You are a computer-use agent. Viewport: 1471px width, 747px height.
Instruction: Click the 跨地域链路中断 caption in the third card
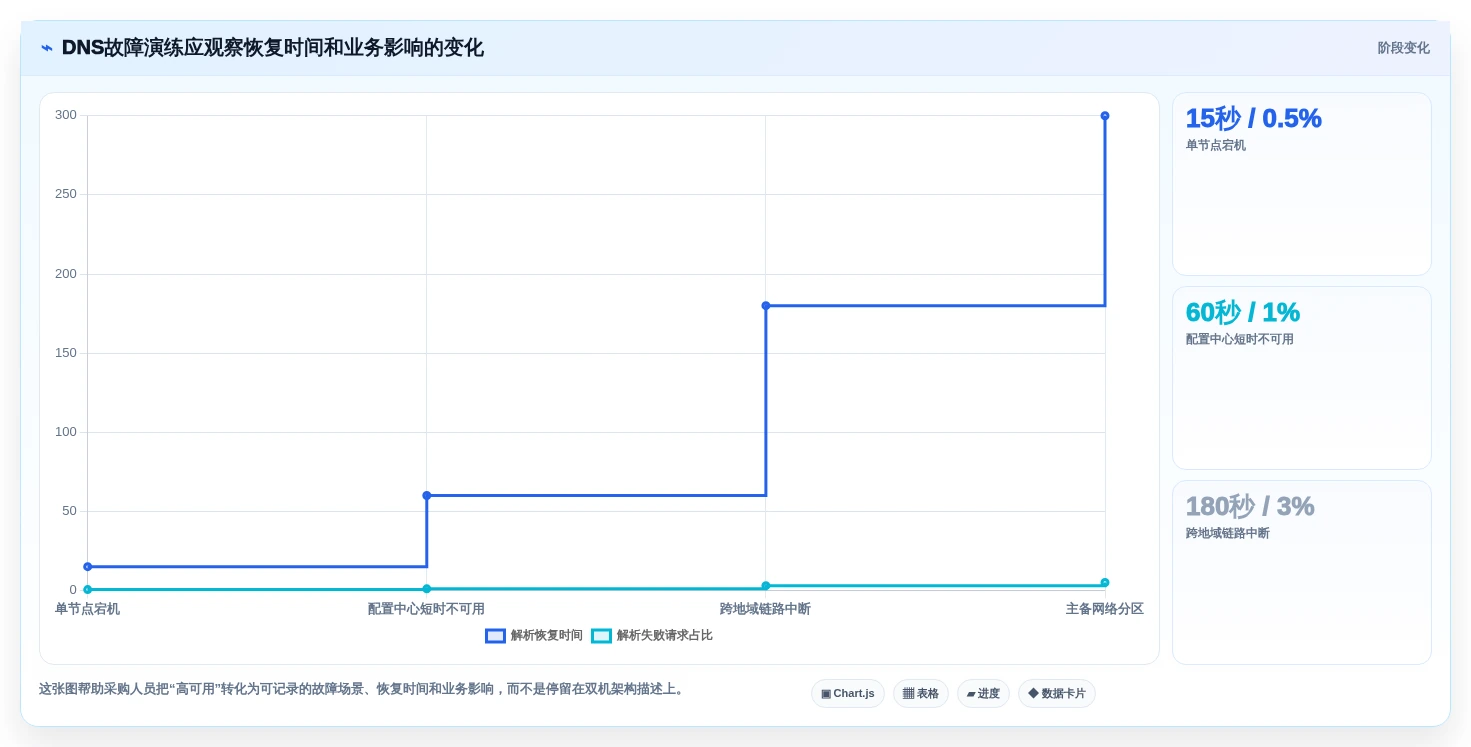coord(1228,533)
